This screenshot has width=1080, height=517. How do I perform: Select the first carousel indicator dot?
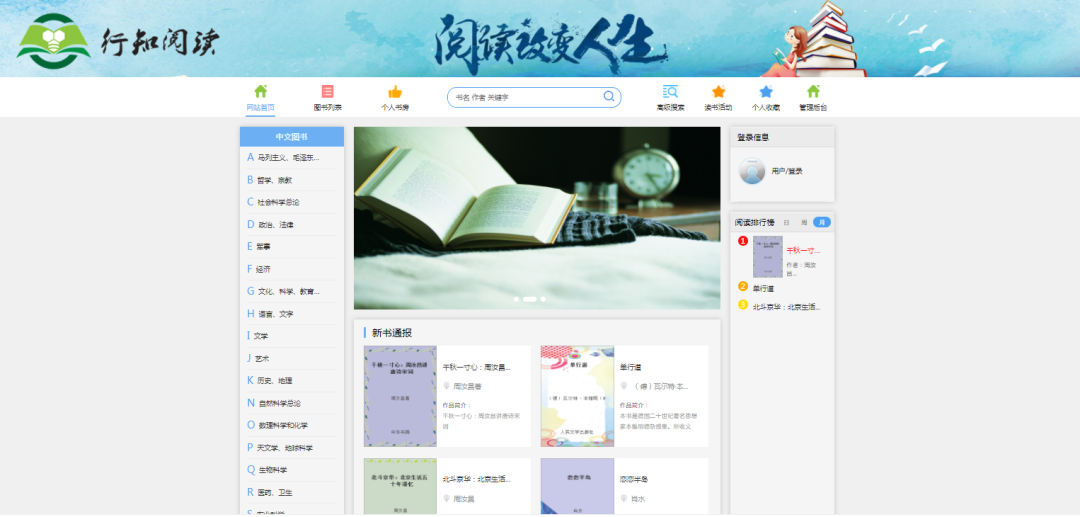coord(517,299)
